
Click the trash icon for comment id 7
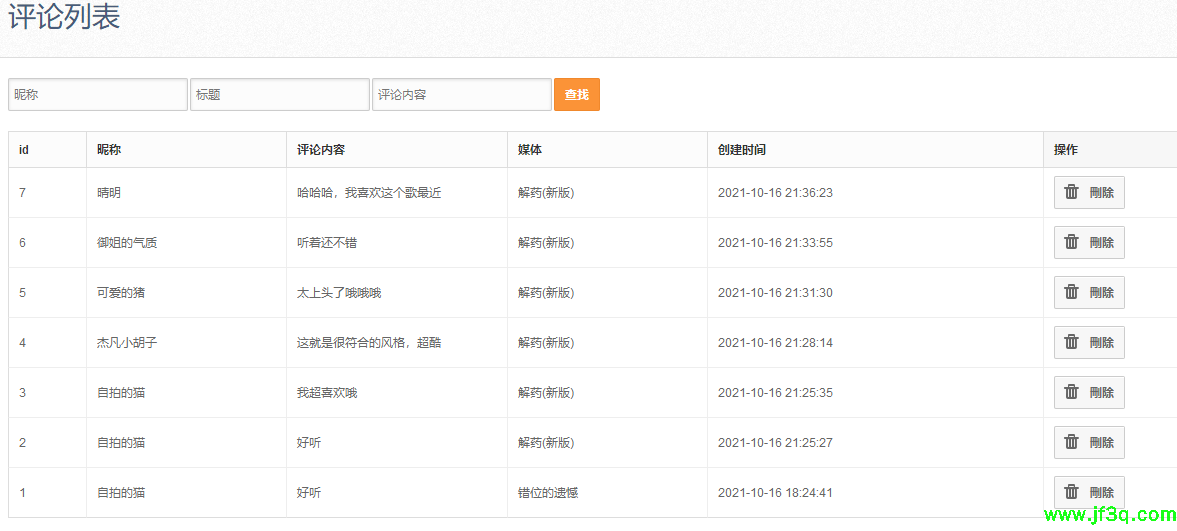click(1071, 192)
